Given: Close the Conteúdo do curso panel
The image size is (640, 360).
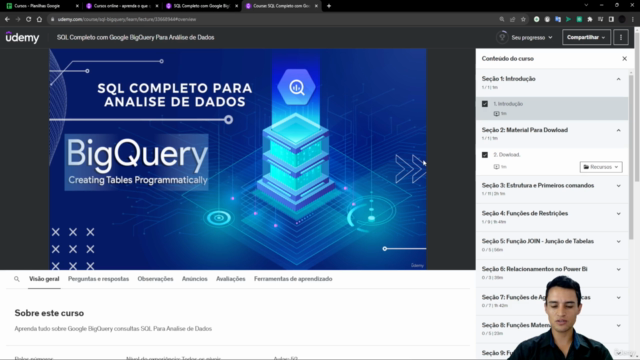Looking at the screenshot, I should 624,58.
